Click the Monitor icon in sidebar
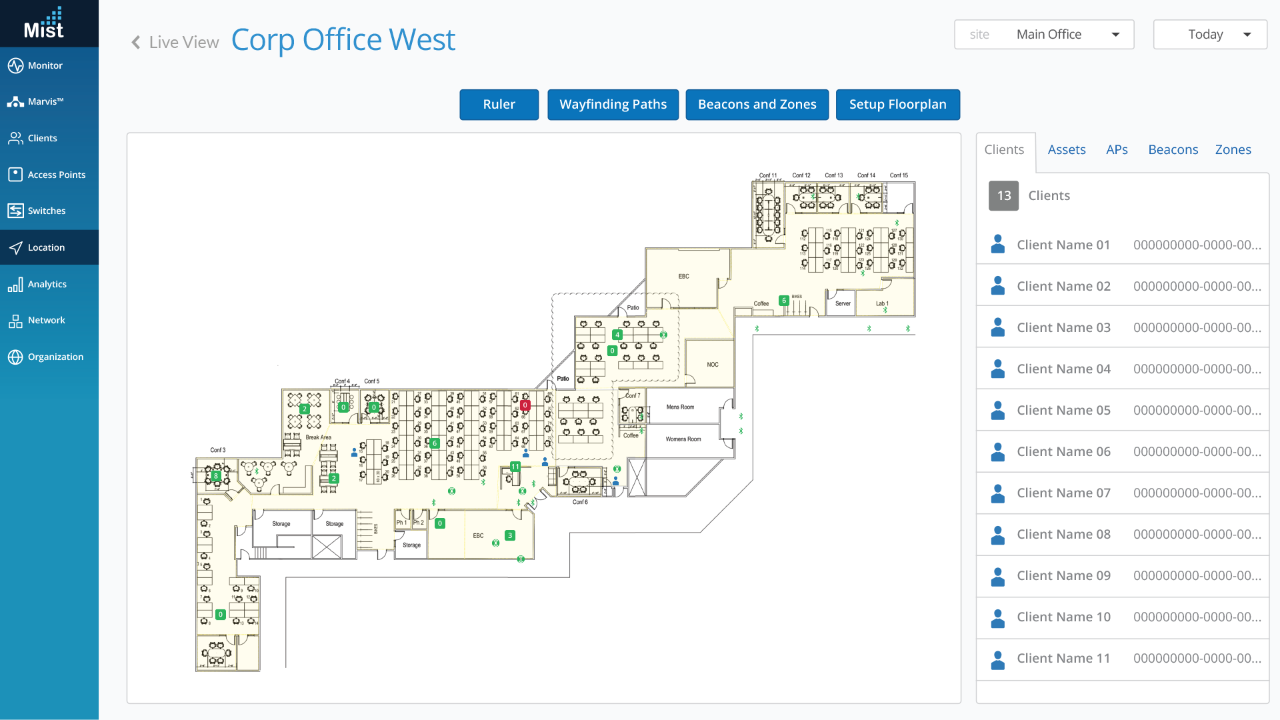 coord(15,66)
